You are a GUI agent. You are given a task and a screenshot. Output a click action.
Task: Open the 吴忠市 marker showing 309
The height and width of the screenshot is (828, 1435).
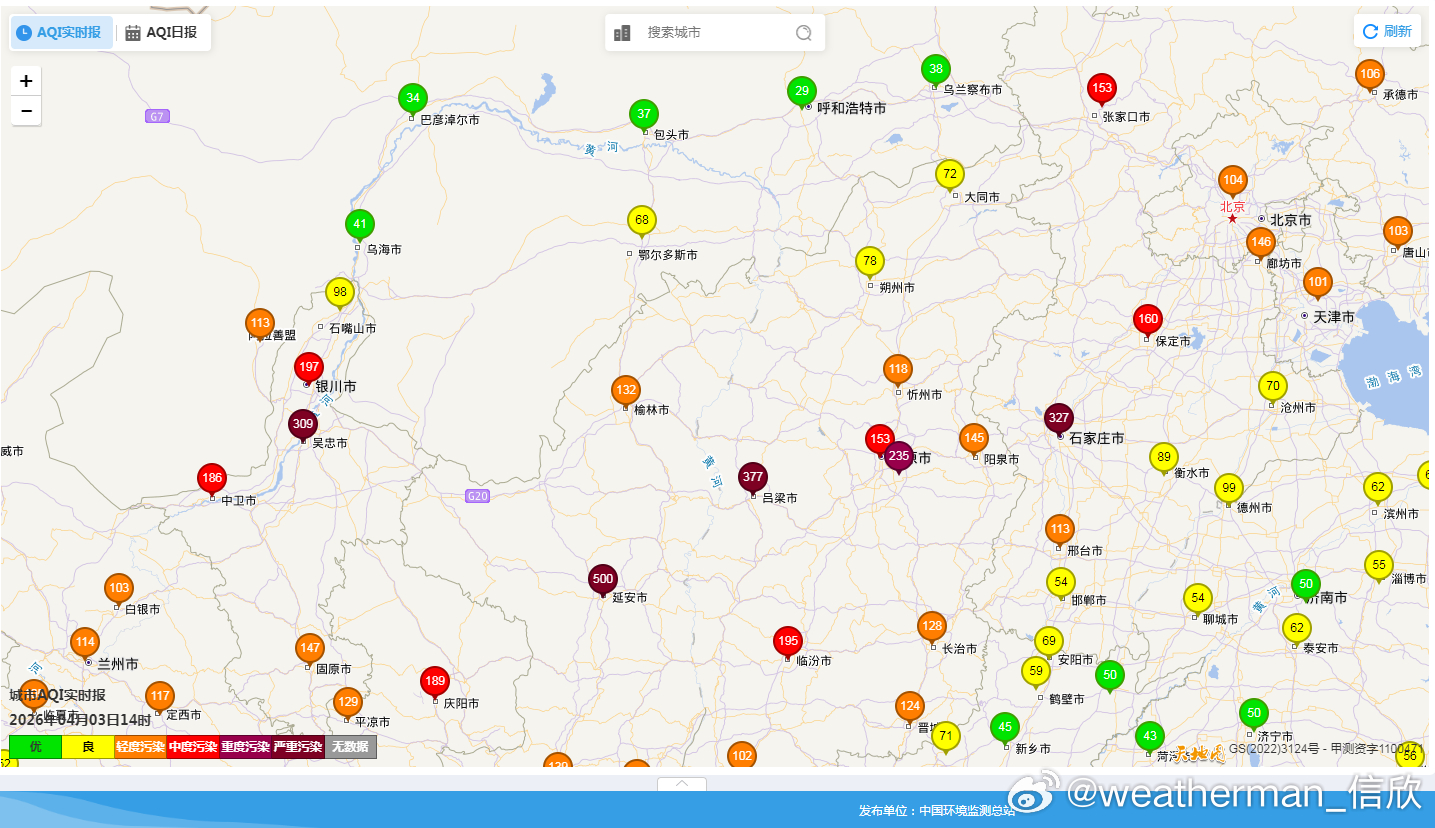(x=303, y=426)
